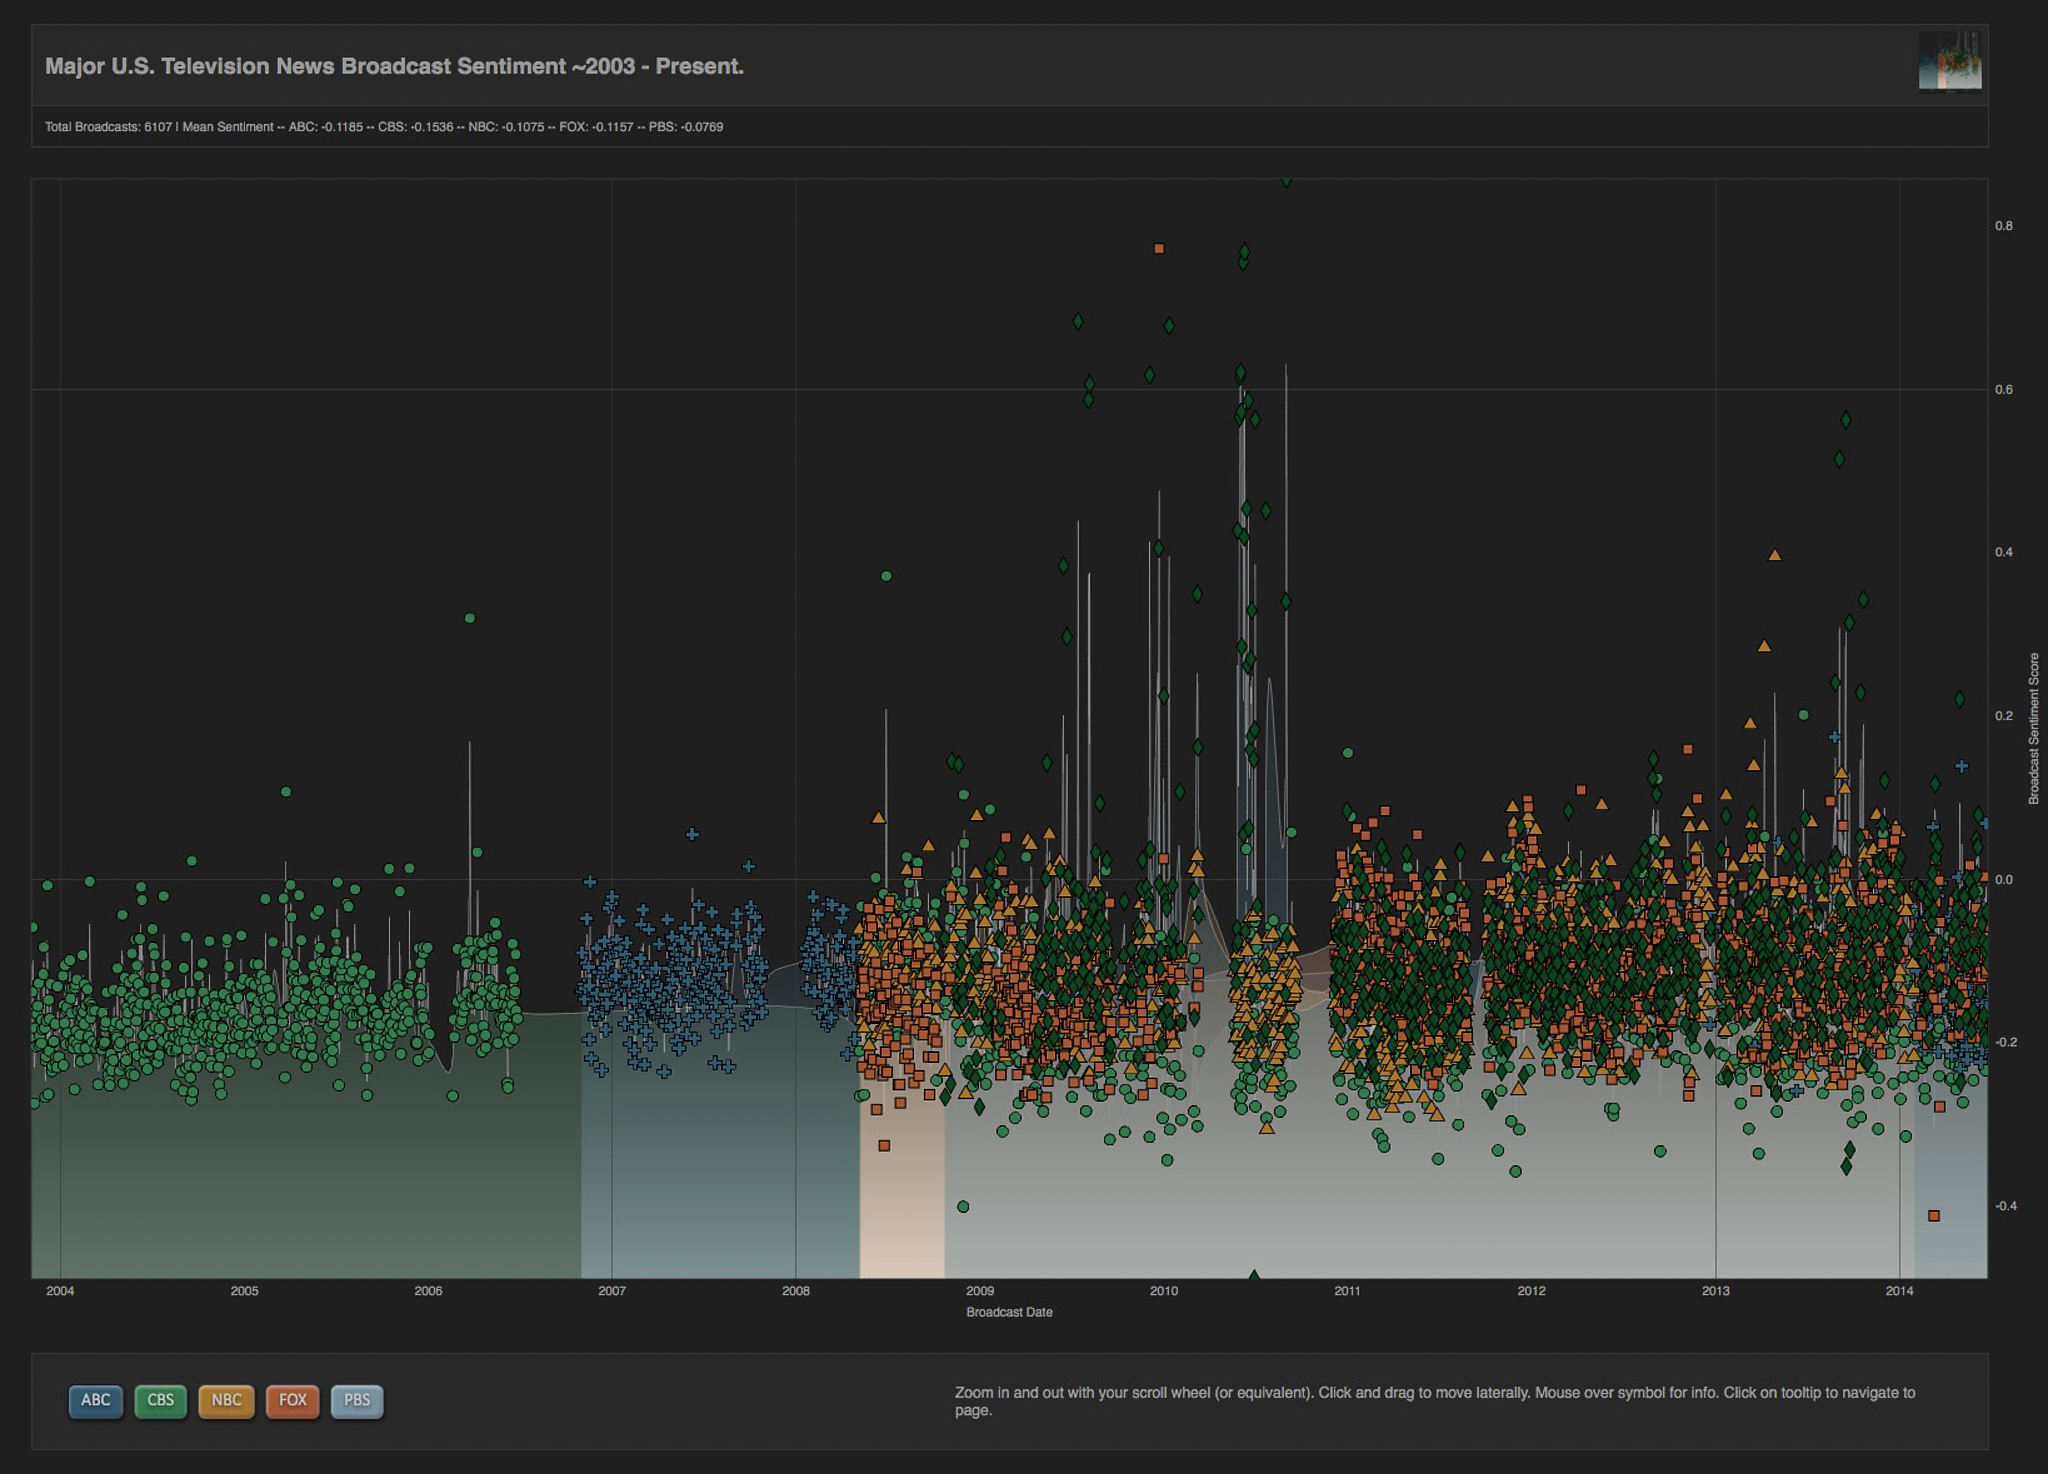Click the orange square near -0.4 in 2014
The height and width of the screenshot is (1474, 2048).
1934,1216
